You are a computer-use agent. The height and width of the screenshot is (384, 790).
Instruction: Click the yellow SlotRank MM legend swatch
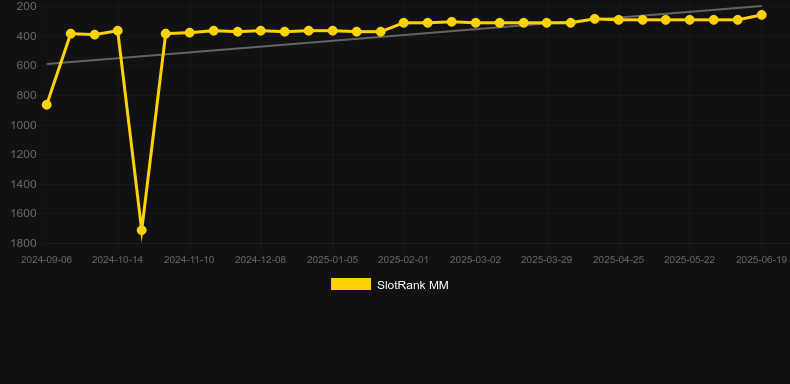(351, 284)
